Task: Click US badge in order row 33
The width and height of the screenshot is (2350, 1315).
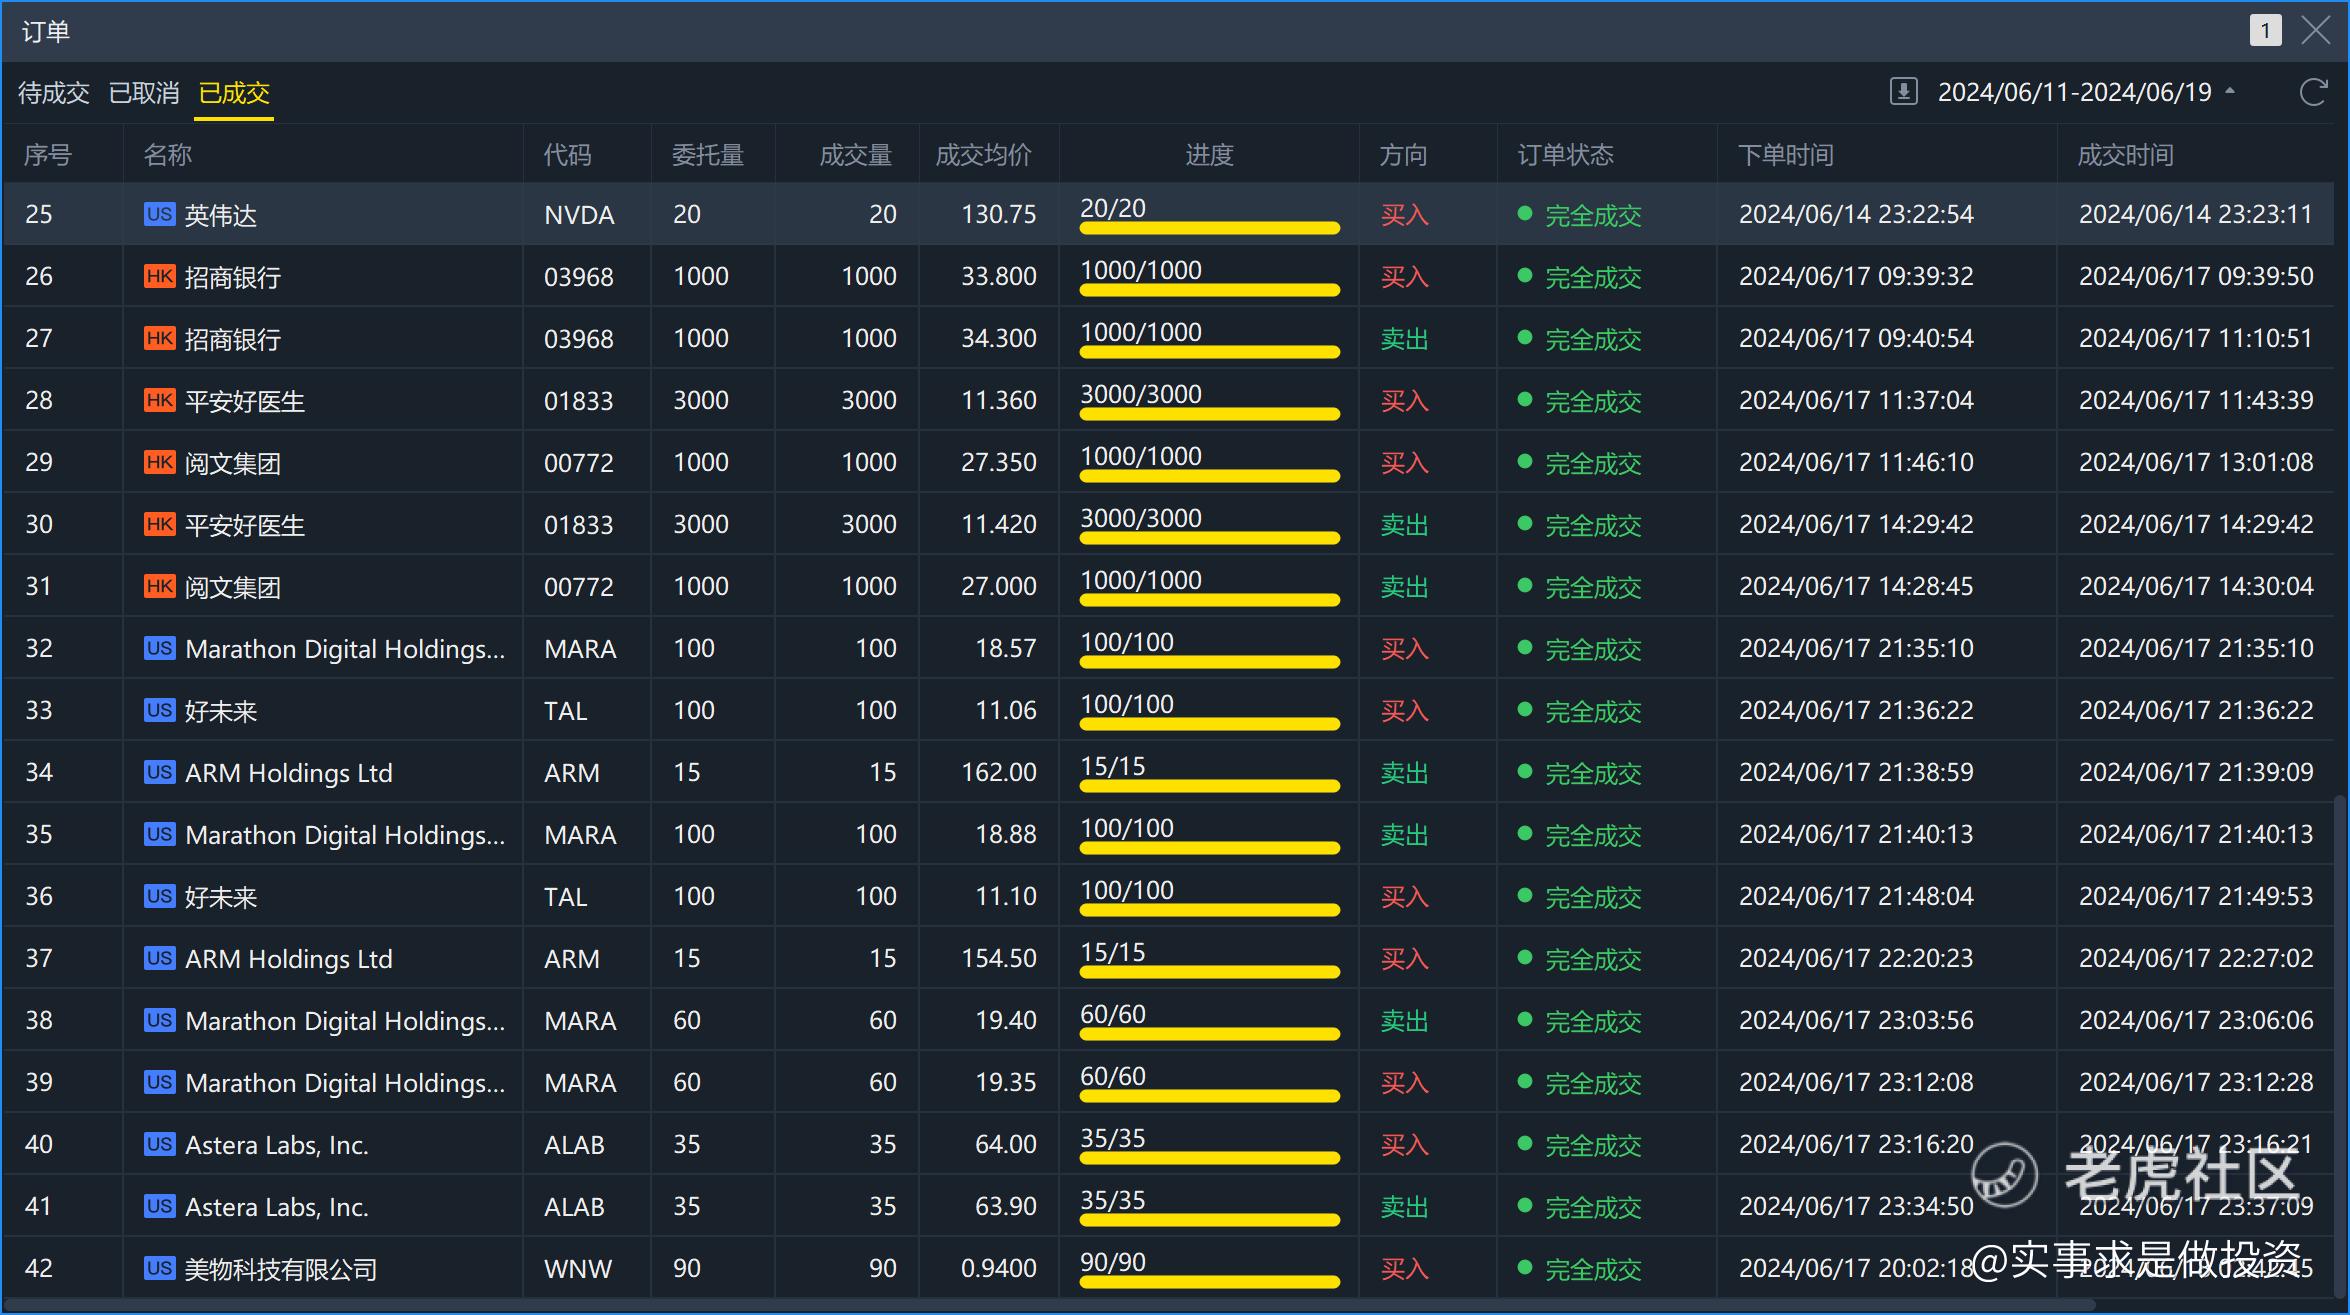Action: (x=160, y=710)
